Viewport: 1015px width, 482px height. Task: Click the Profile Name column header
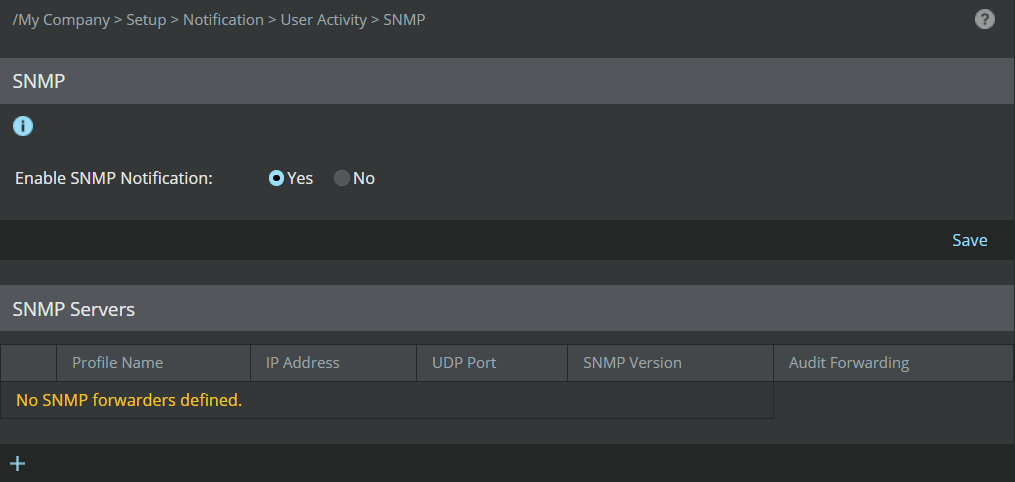tap(153, 363)
